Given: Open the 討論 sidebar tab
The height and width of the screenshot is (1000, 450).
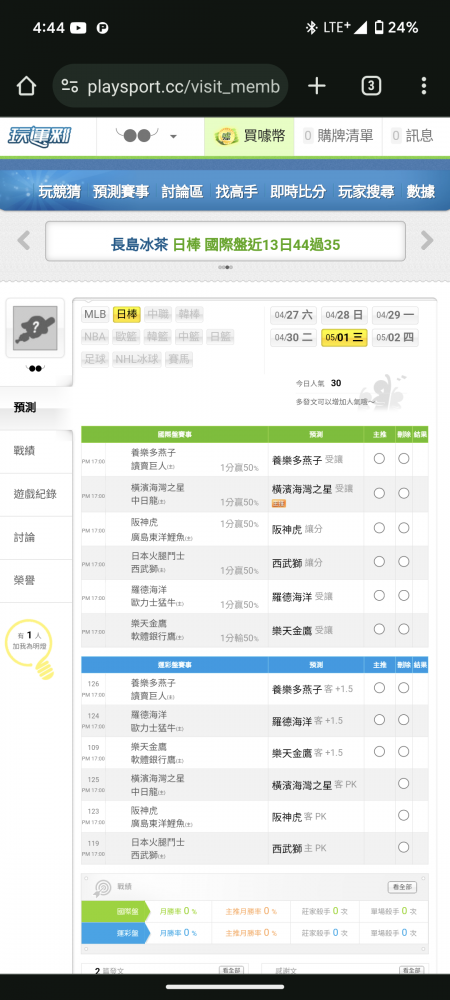Looking at the screenshot, I should [36, 538].
